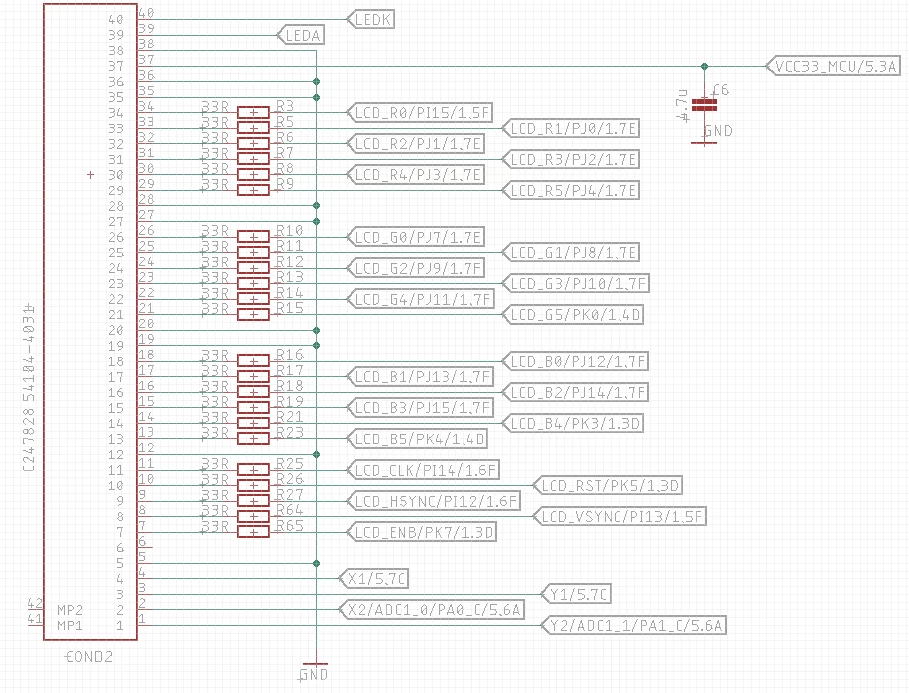The height and width of the screenshot is (693, 909).
Task: Select resistor R26 symbol
Action: click(253, 486)
